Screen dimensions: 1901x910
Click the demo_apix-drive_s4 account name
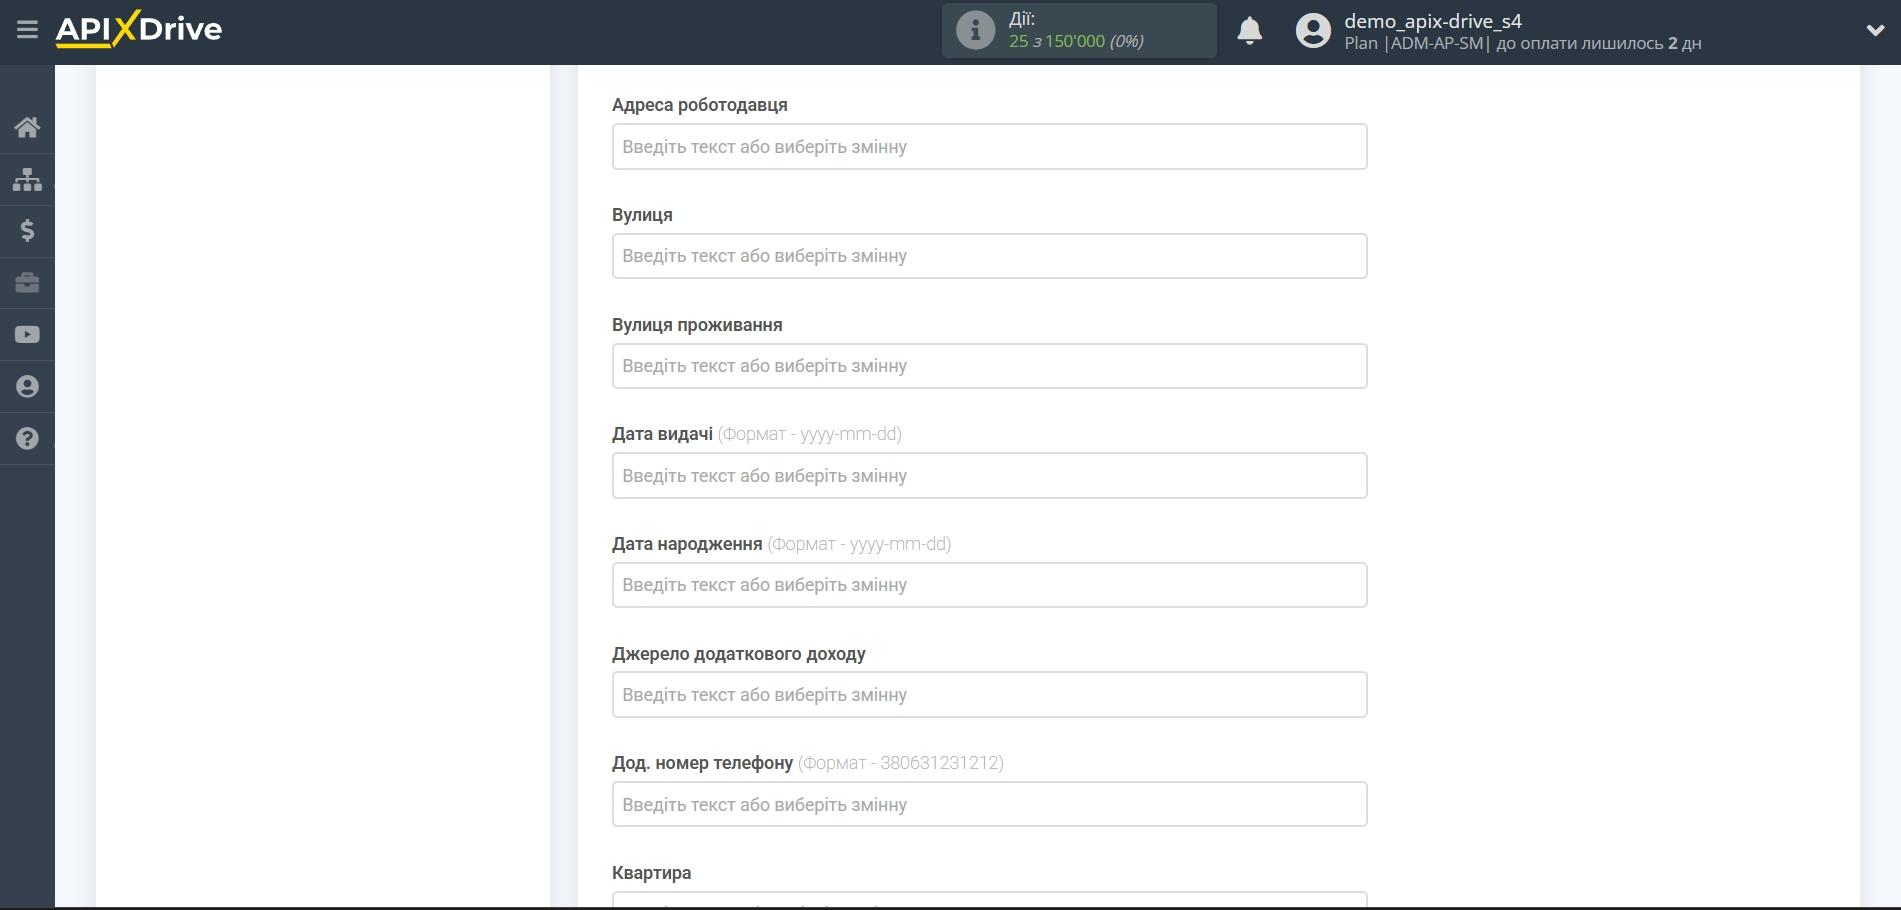click(x=1432, y=21)
